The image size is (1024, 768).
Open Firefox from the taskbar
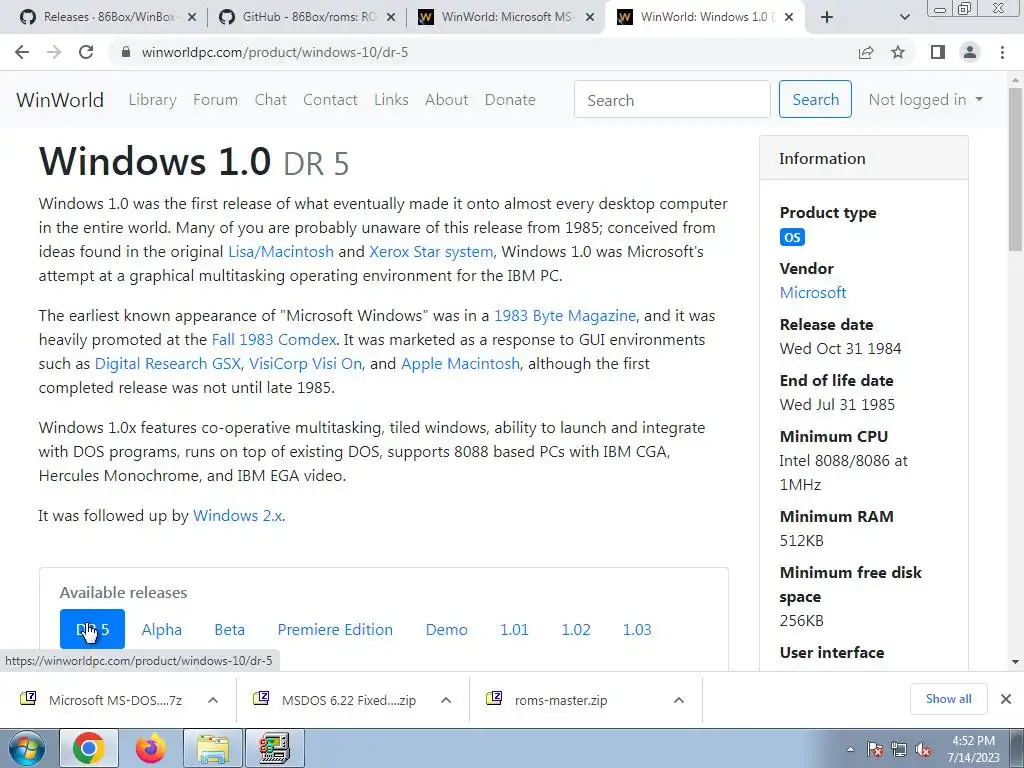pyautogui.click(x=151, y=748)
